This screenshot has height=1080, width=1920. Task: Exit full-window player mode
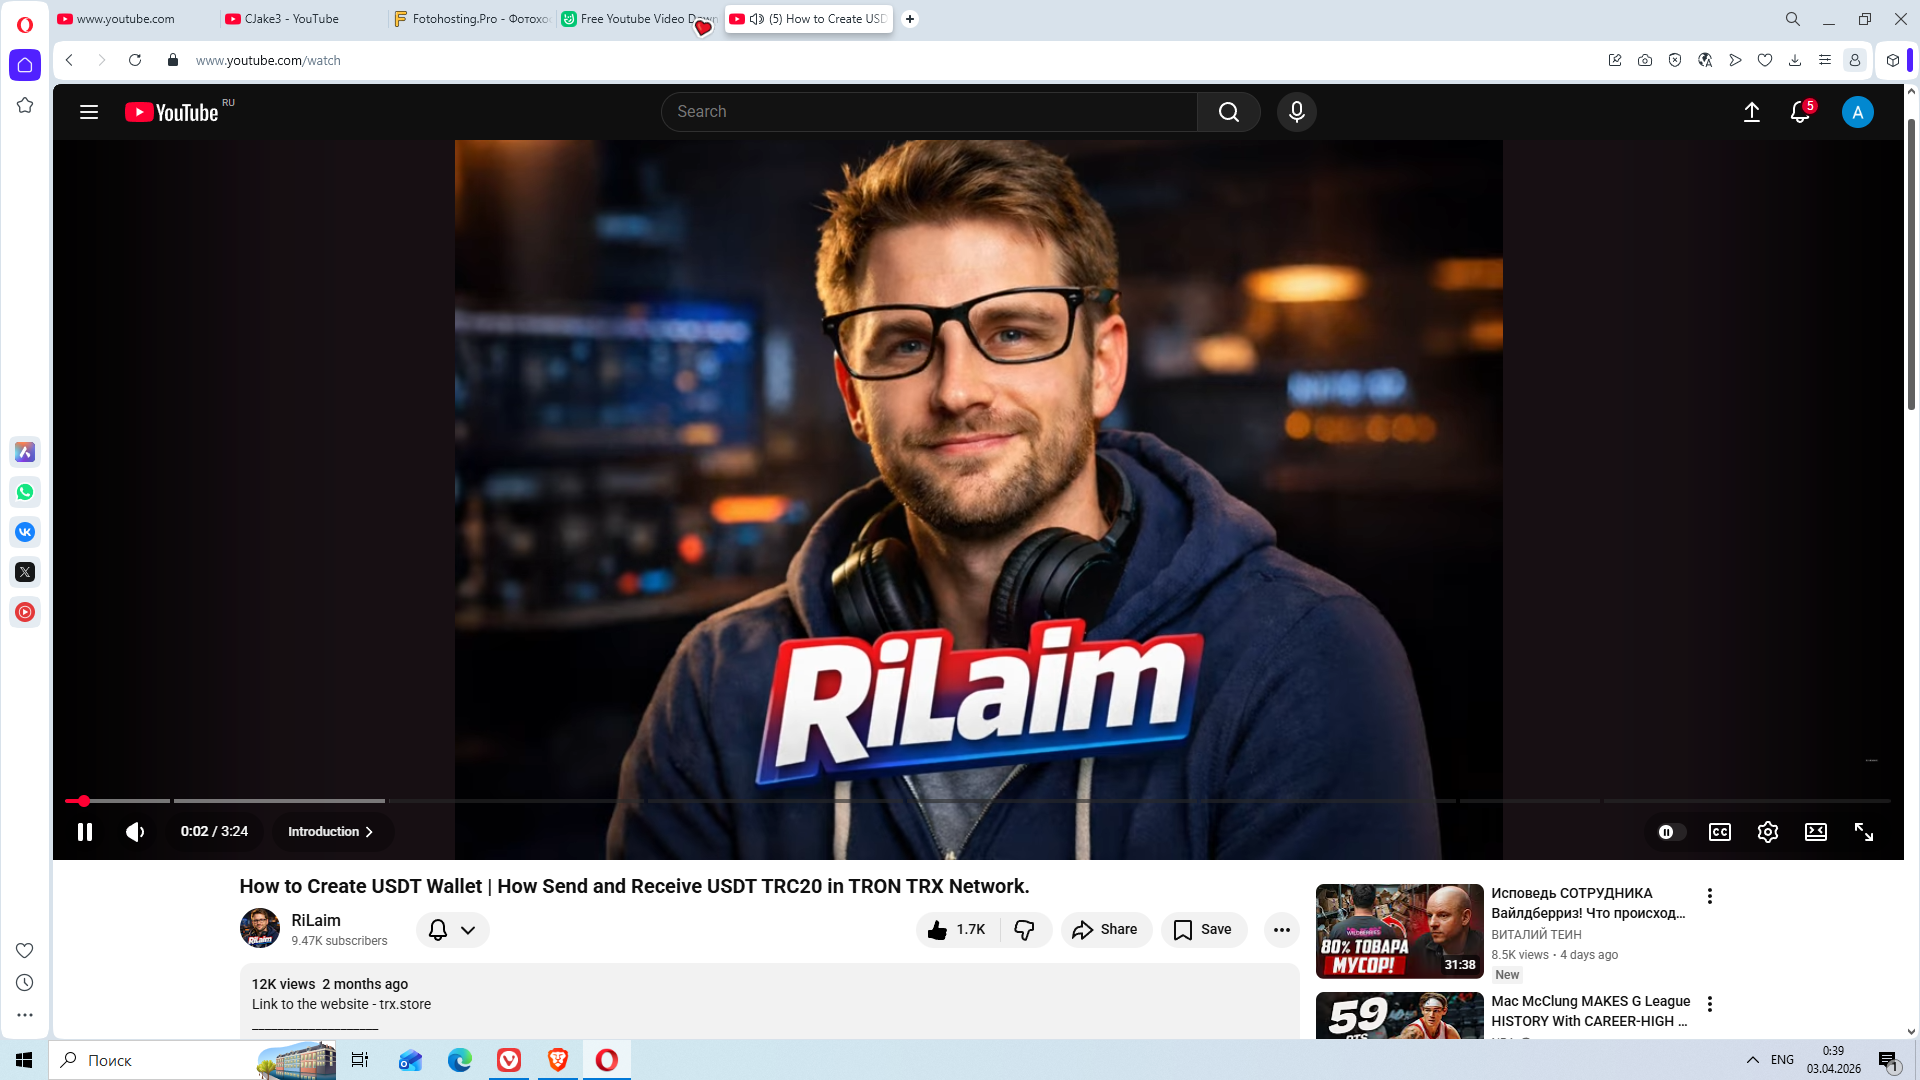click(1863, 832)
